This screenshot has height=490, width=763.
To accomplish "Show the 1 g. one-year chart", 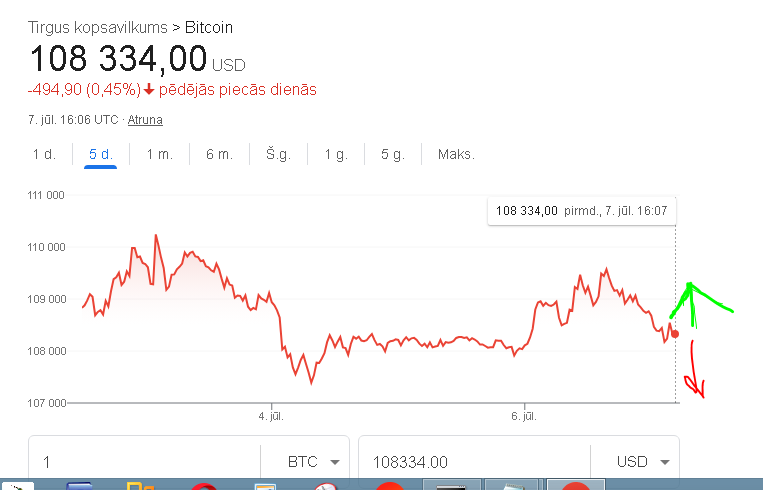I will pos(336,154).
